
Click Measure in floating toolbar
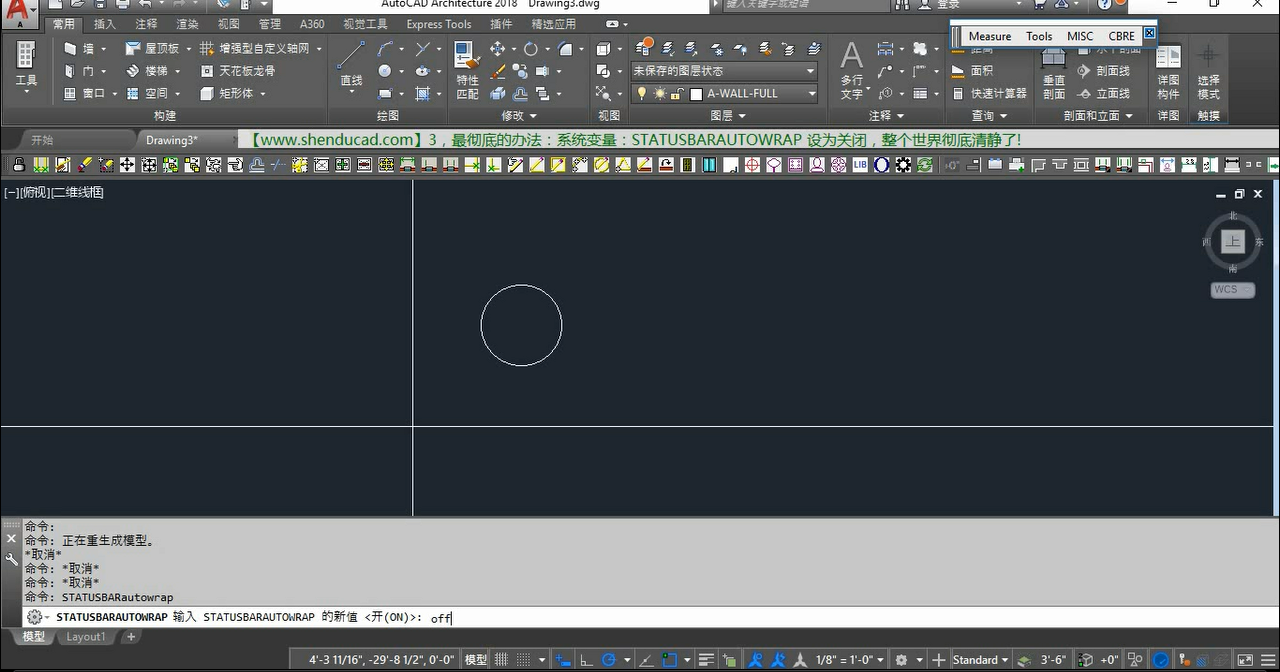tap(990, 36)
